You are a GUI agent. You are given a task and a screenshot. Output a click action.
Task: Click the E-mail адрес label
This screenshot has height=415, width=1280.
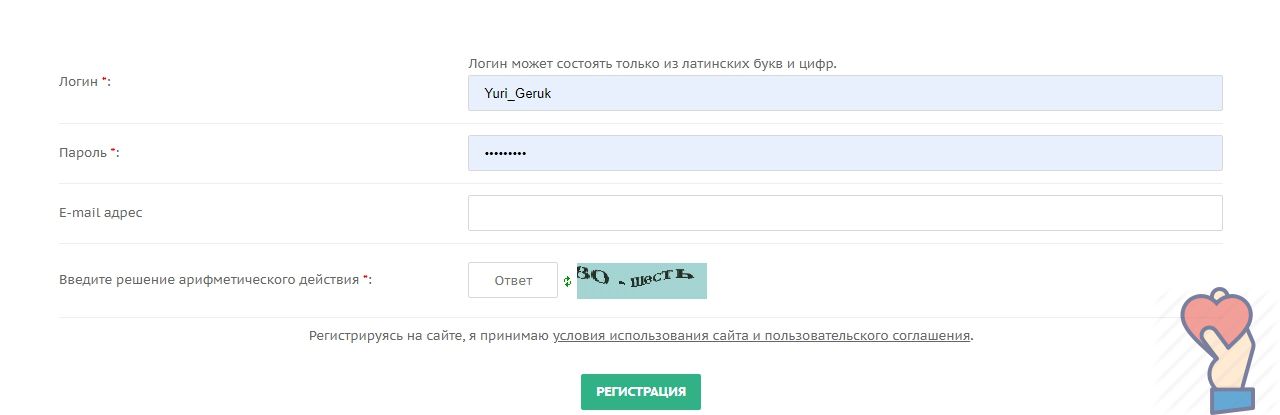pos(101,212)
